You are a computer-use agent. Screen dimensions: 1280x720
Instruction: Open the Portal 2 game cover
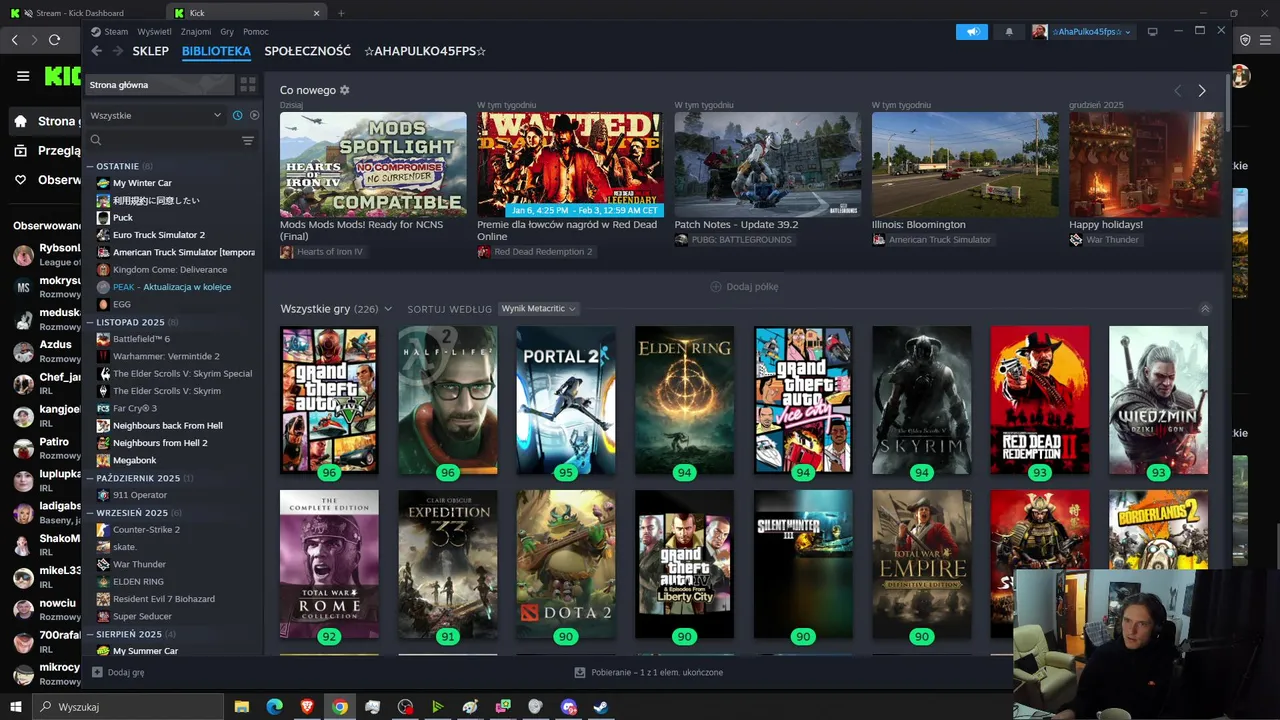pyautogui.click(x=566, y=400)
